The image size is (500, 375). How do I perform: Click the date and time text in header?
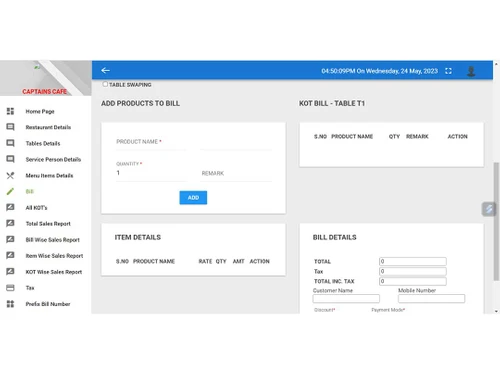(379, 71)
